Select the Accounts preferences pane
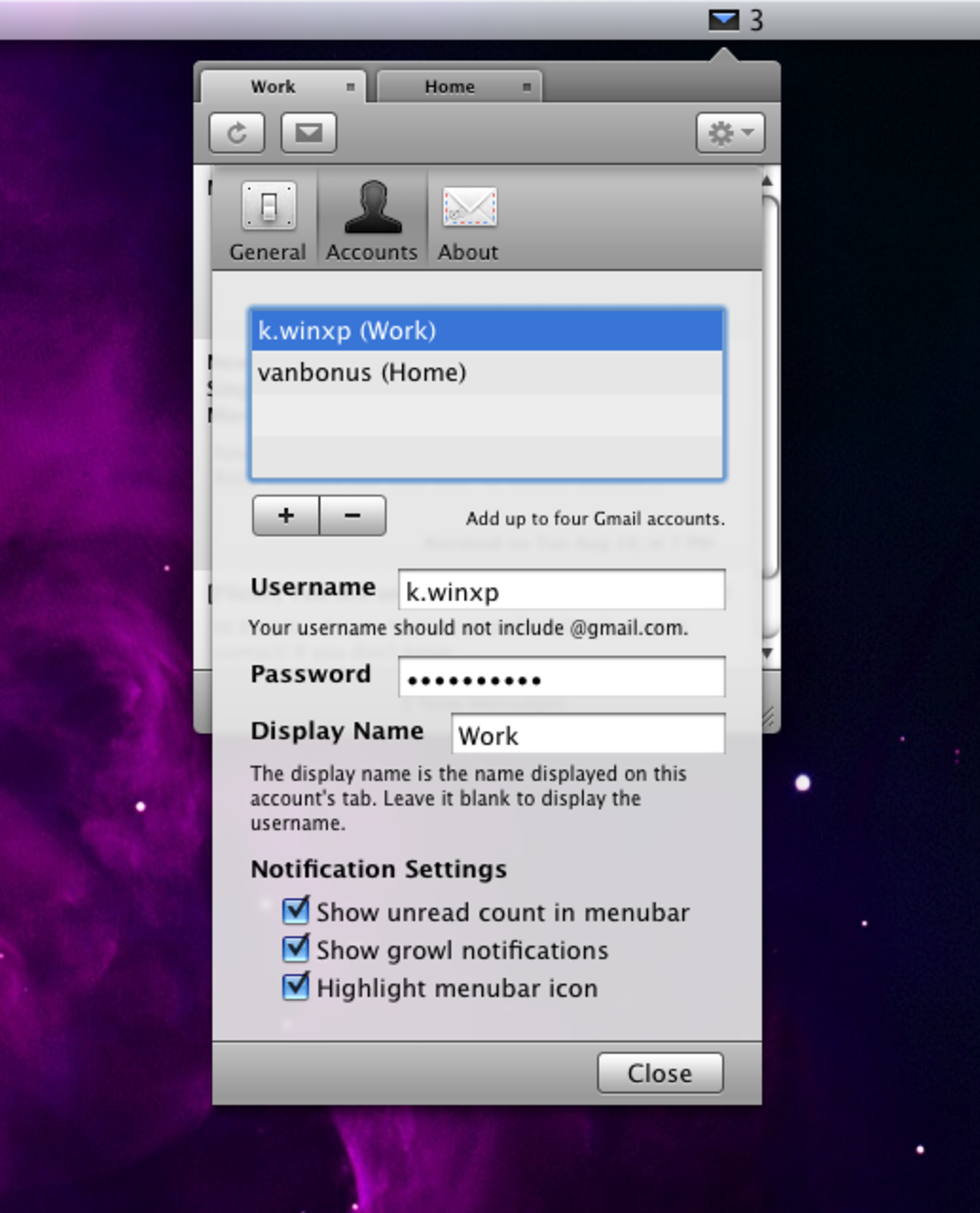The image size is (980, 1213). [372, 221]
